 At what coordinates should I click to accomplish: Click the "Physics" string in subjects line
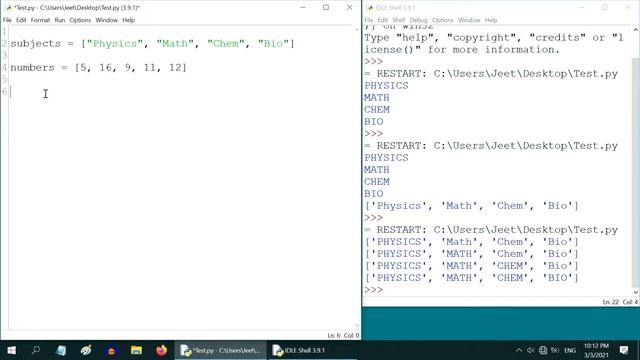[114, 44]
